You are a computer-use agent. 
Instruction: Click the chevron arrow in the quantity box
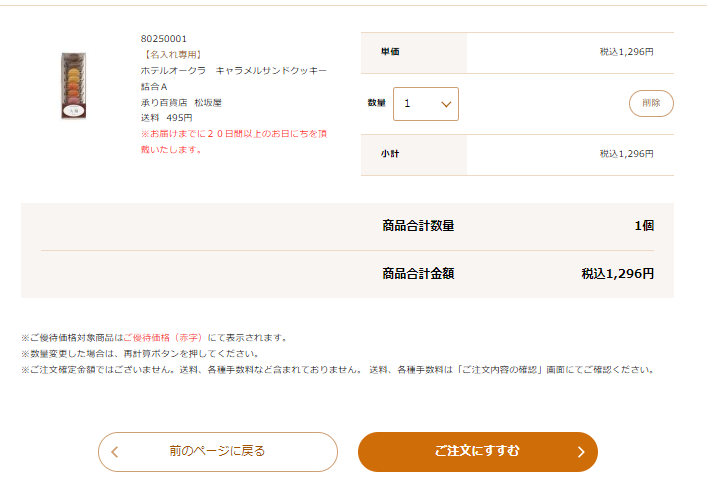pos(446,104)
